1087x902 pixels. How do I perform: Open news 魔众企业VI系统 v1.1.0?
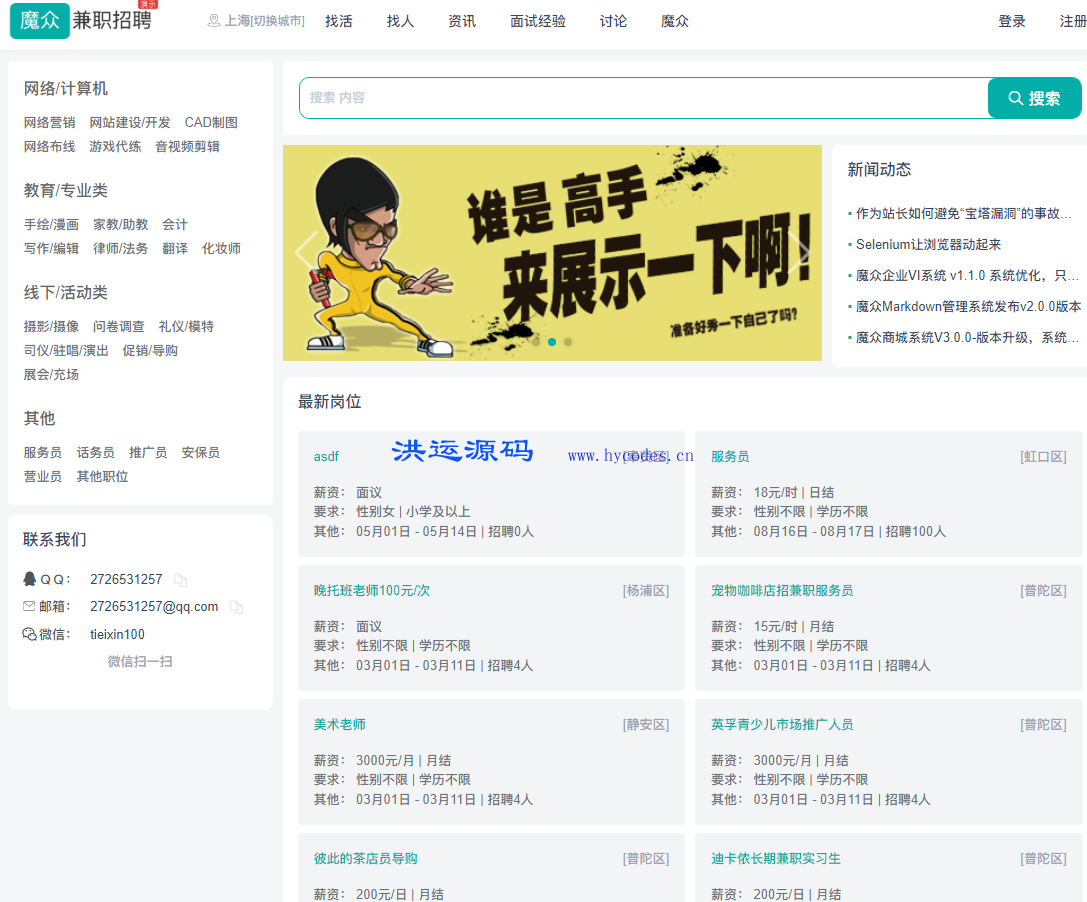966,276
